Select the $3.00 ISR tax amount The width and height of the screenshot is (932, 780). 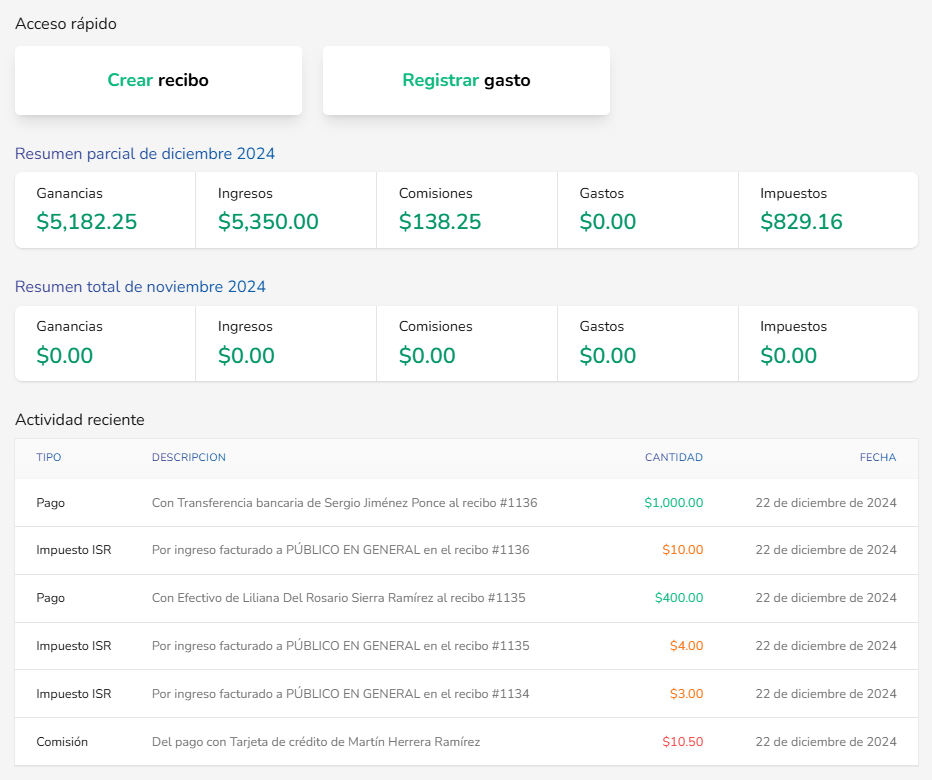687,694
